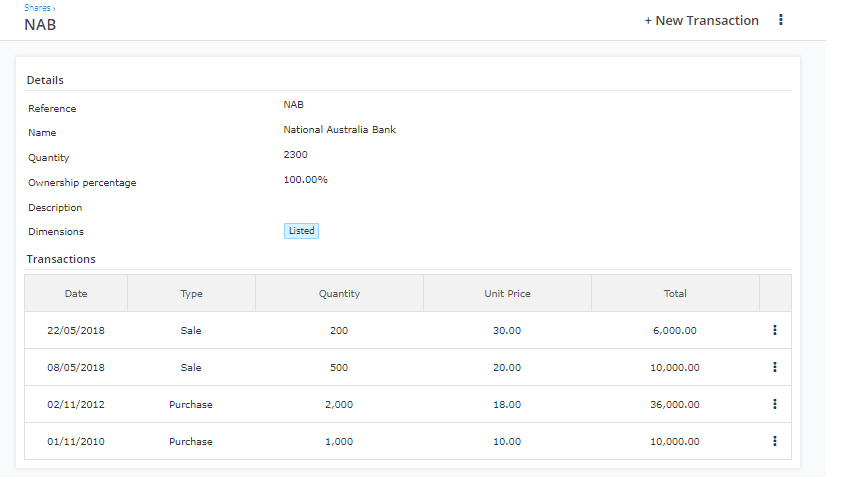Click the 2300 quantity value
The image size is (843, 485).
click(296, 155)
